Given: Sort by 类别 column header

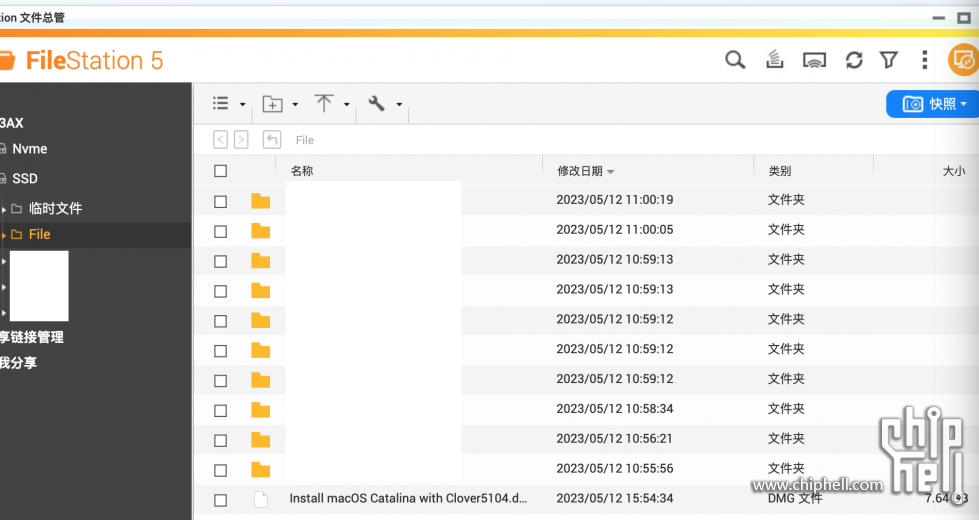Looking at the screenshot, I should tap(780, 171).
